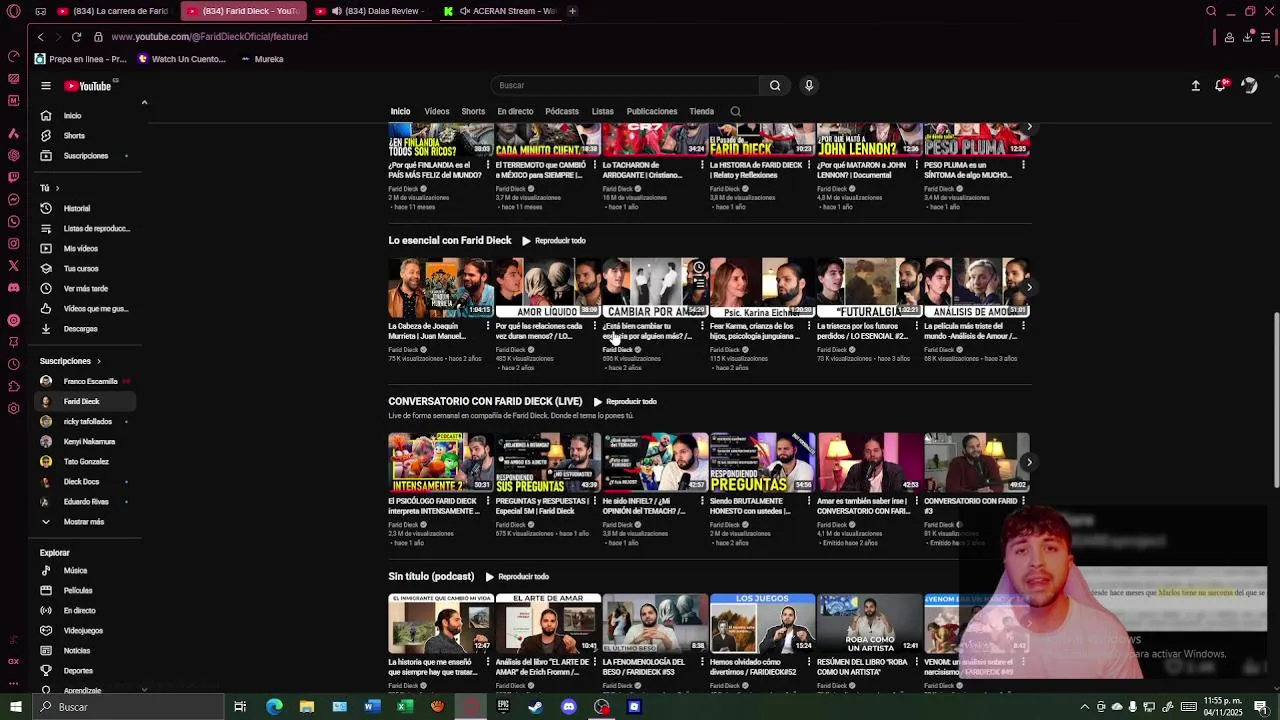Open the En directo channel tab
1280x720 pixels.
(515, 112)
